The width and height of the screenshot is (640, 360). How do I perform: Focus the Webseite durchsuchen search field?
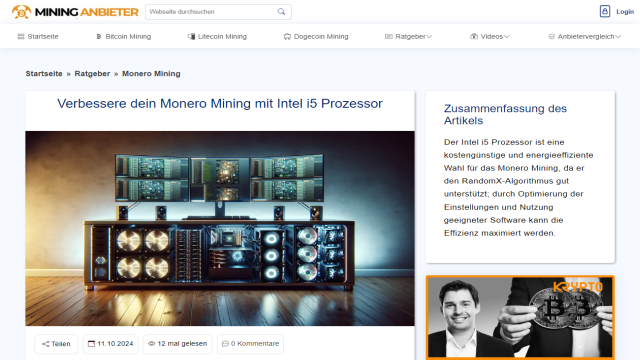pos(218,12)
